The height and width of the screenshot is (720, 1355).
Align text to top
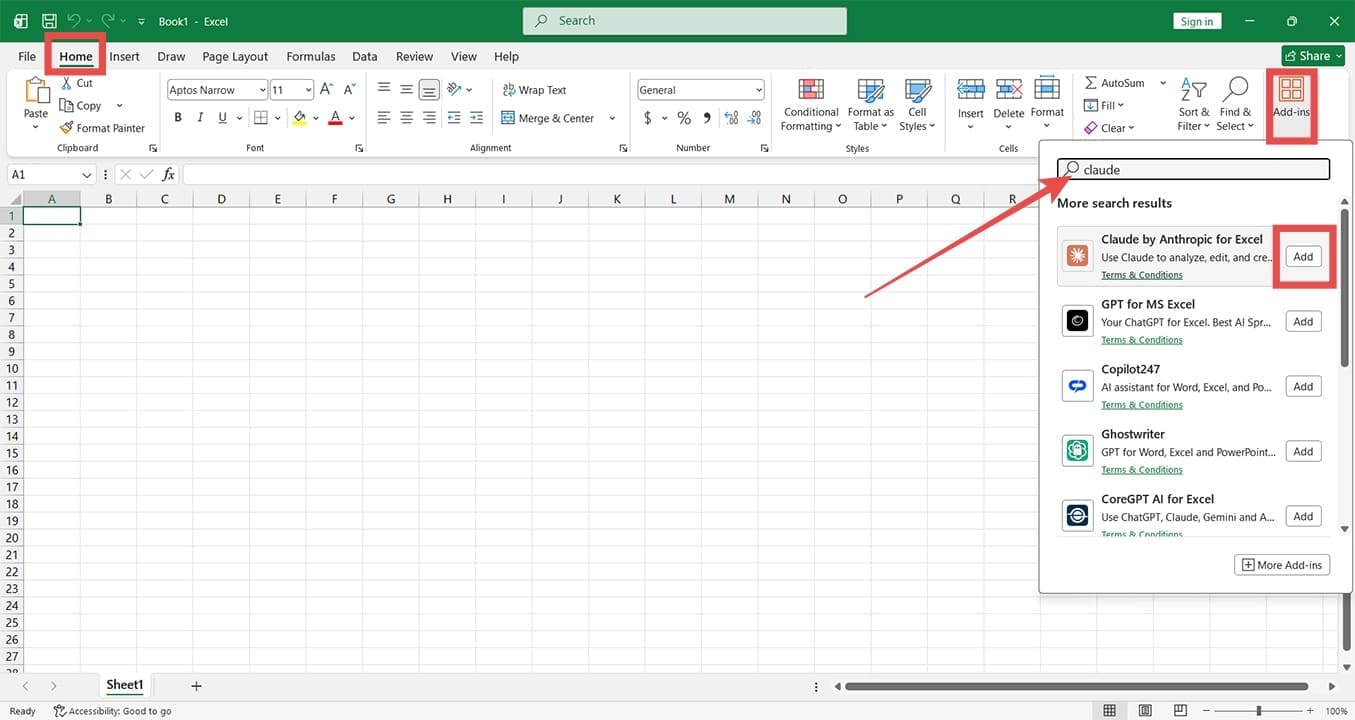[x=384, y=90]
